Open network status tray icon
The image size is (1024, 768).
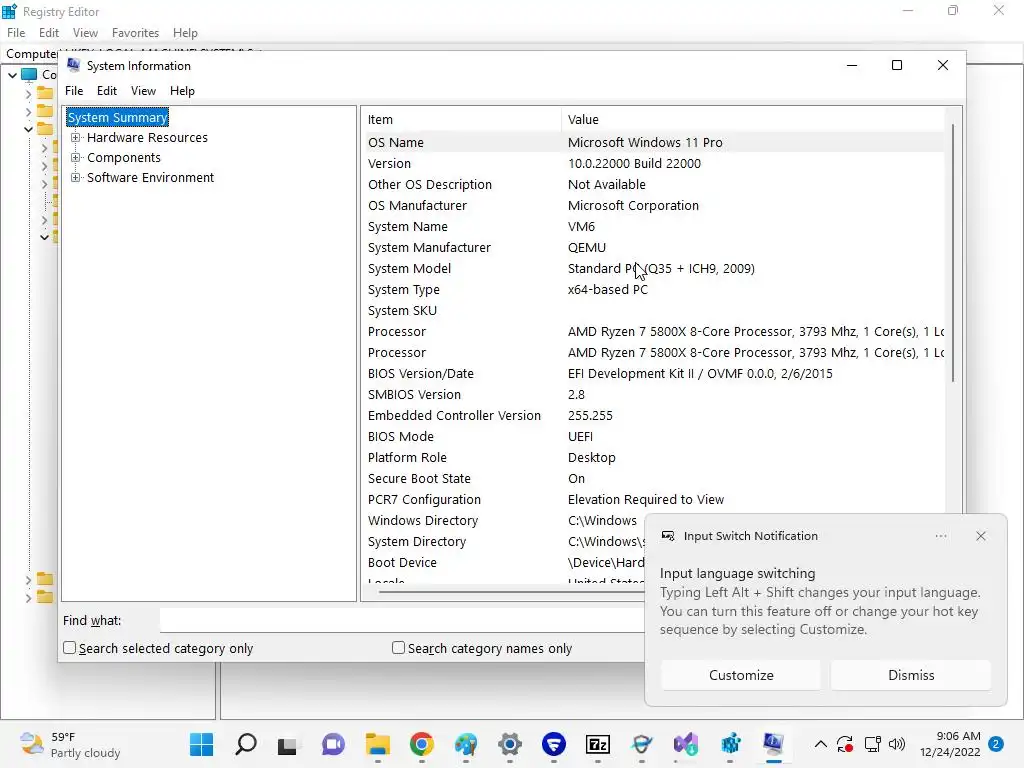(x=872, y=744)
